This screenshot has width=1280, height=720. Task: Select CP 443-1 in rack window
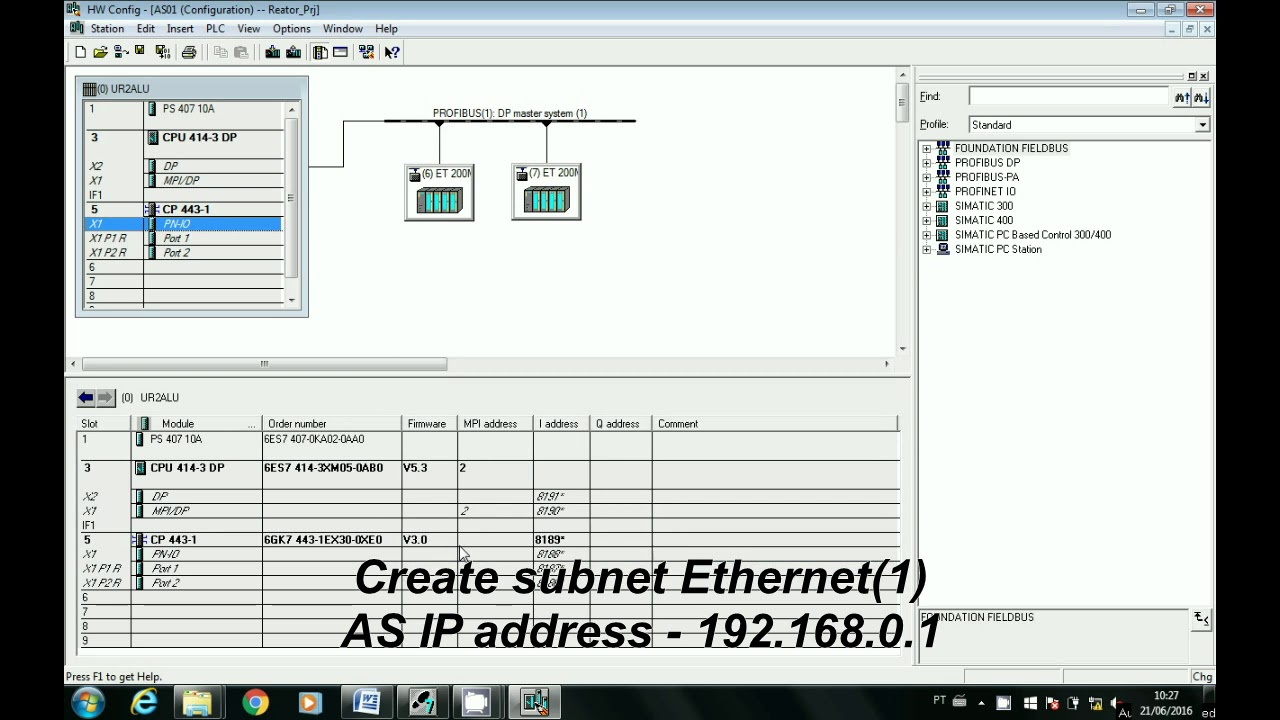186,210
